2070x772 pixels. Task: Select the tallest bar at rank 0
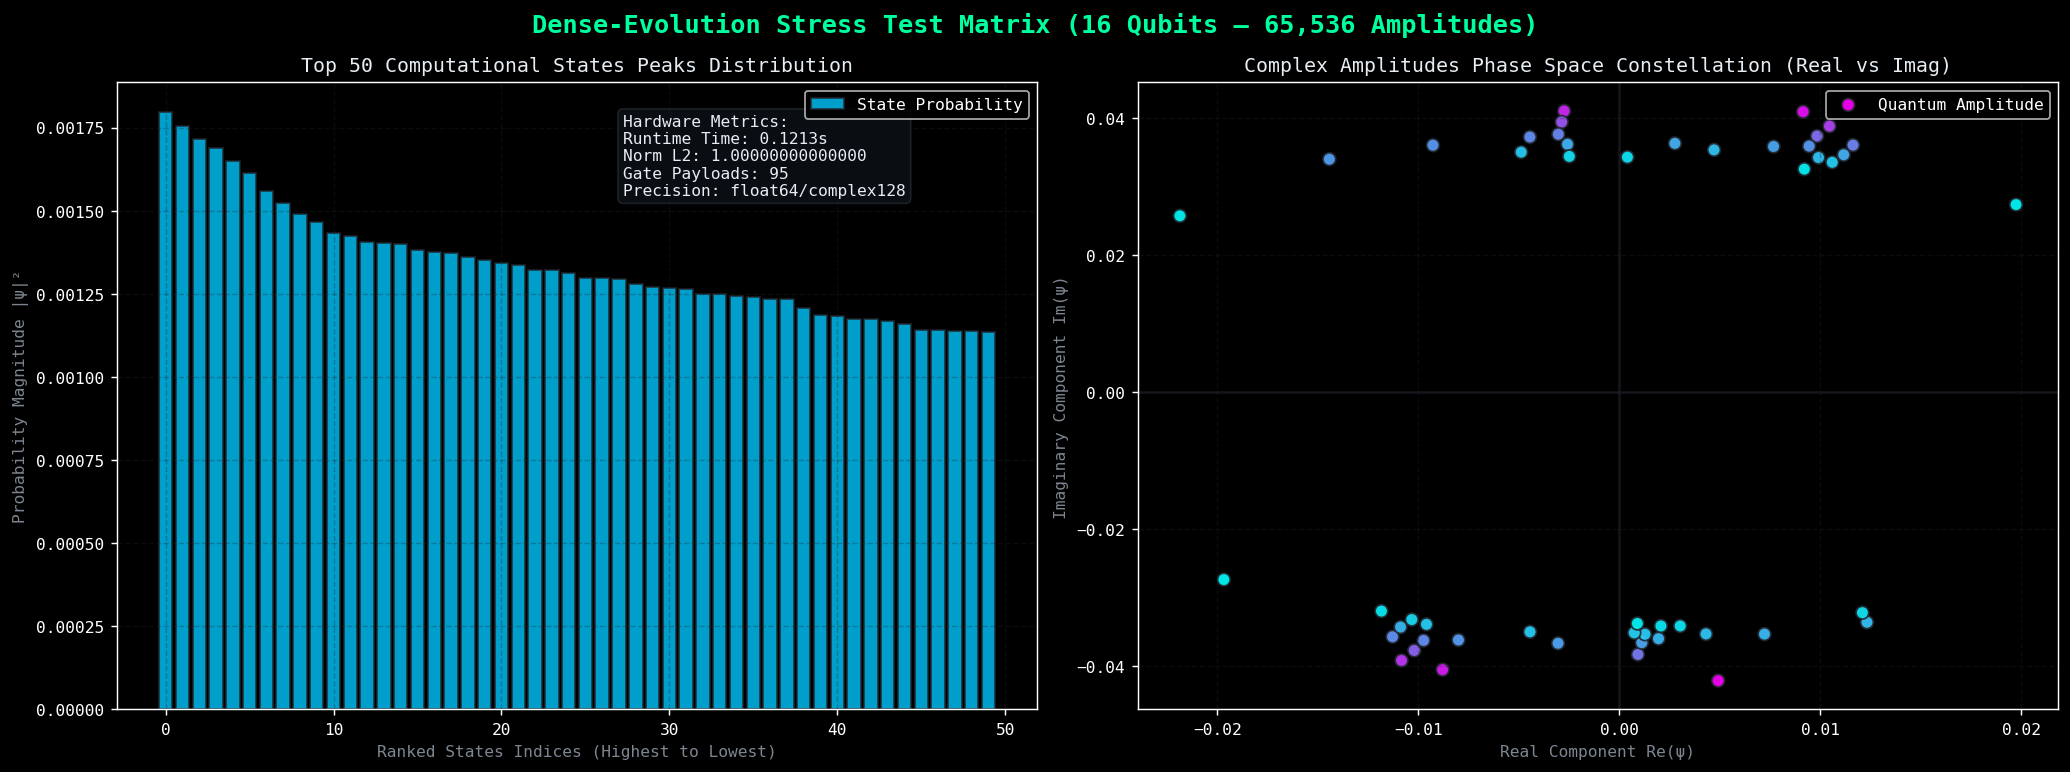[x=165, y=411]
